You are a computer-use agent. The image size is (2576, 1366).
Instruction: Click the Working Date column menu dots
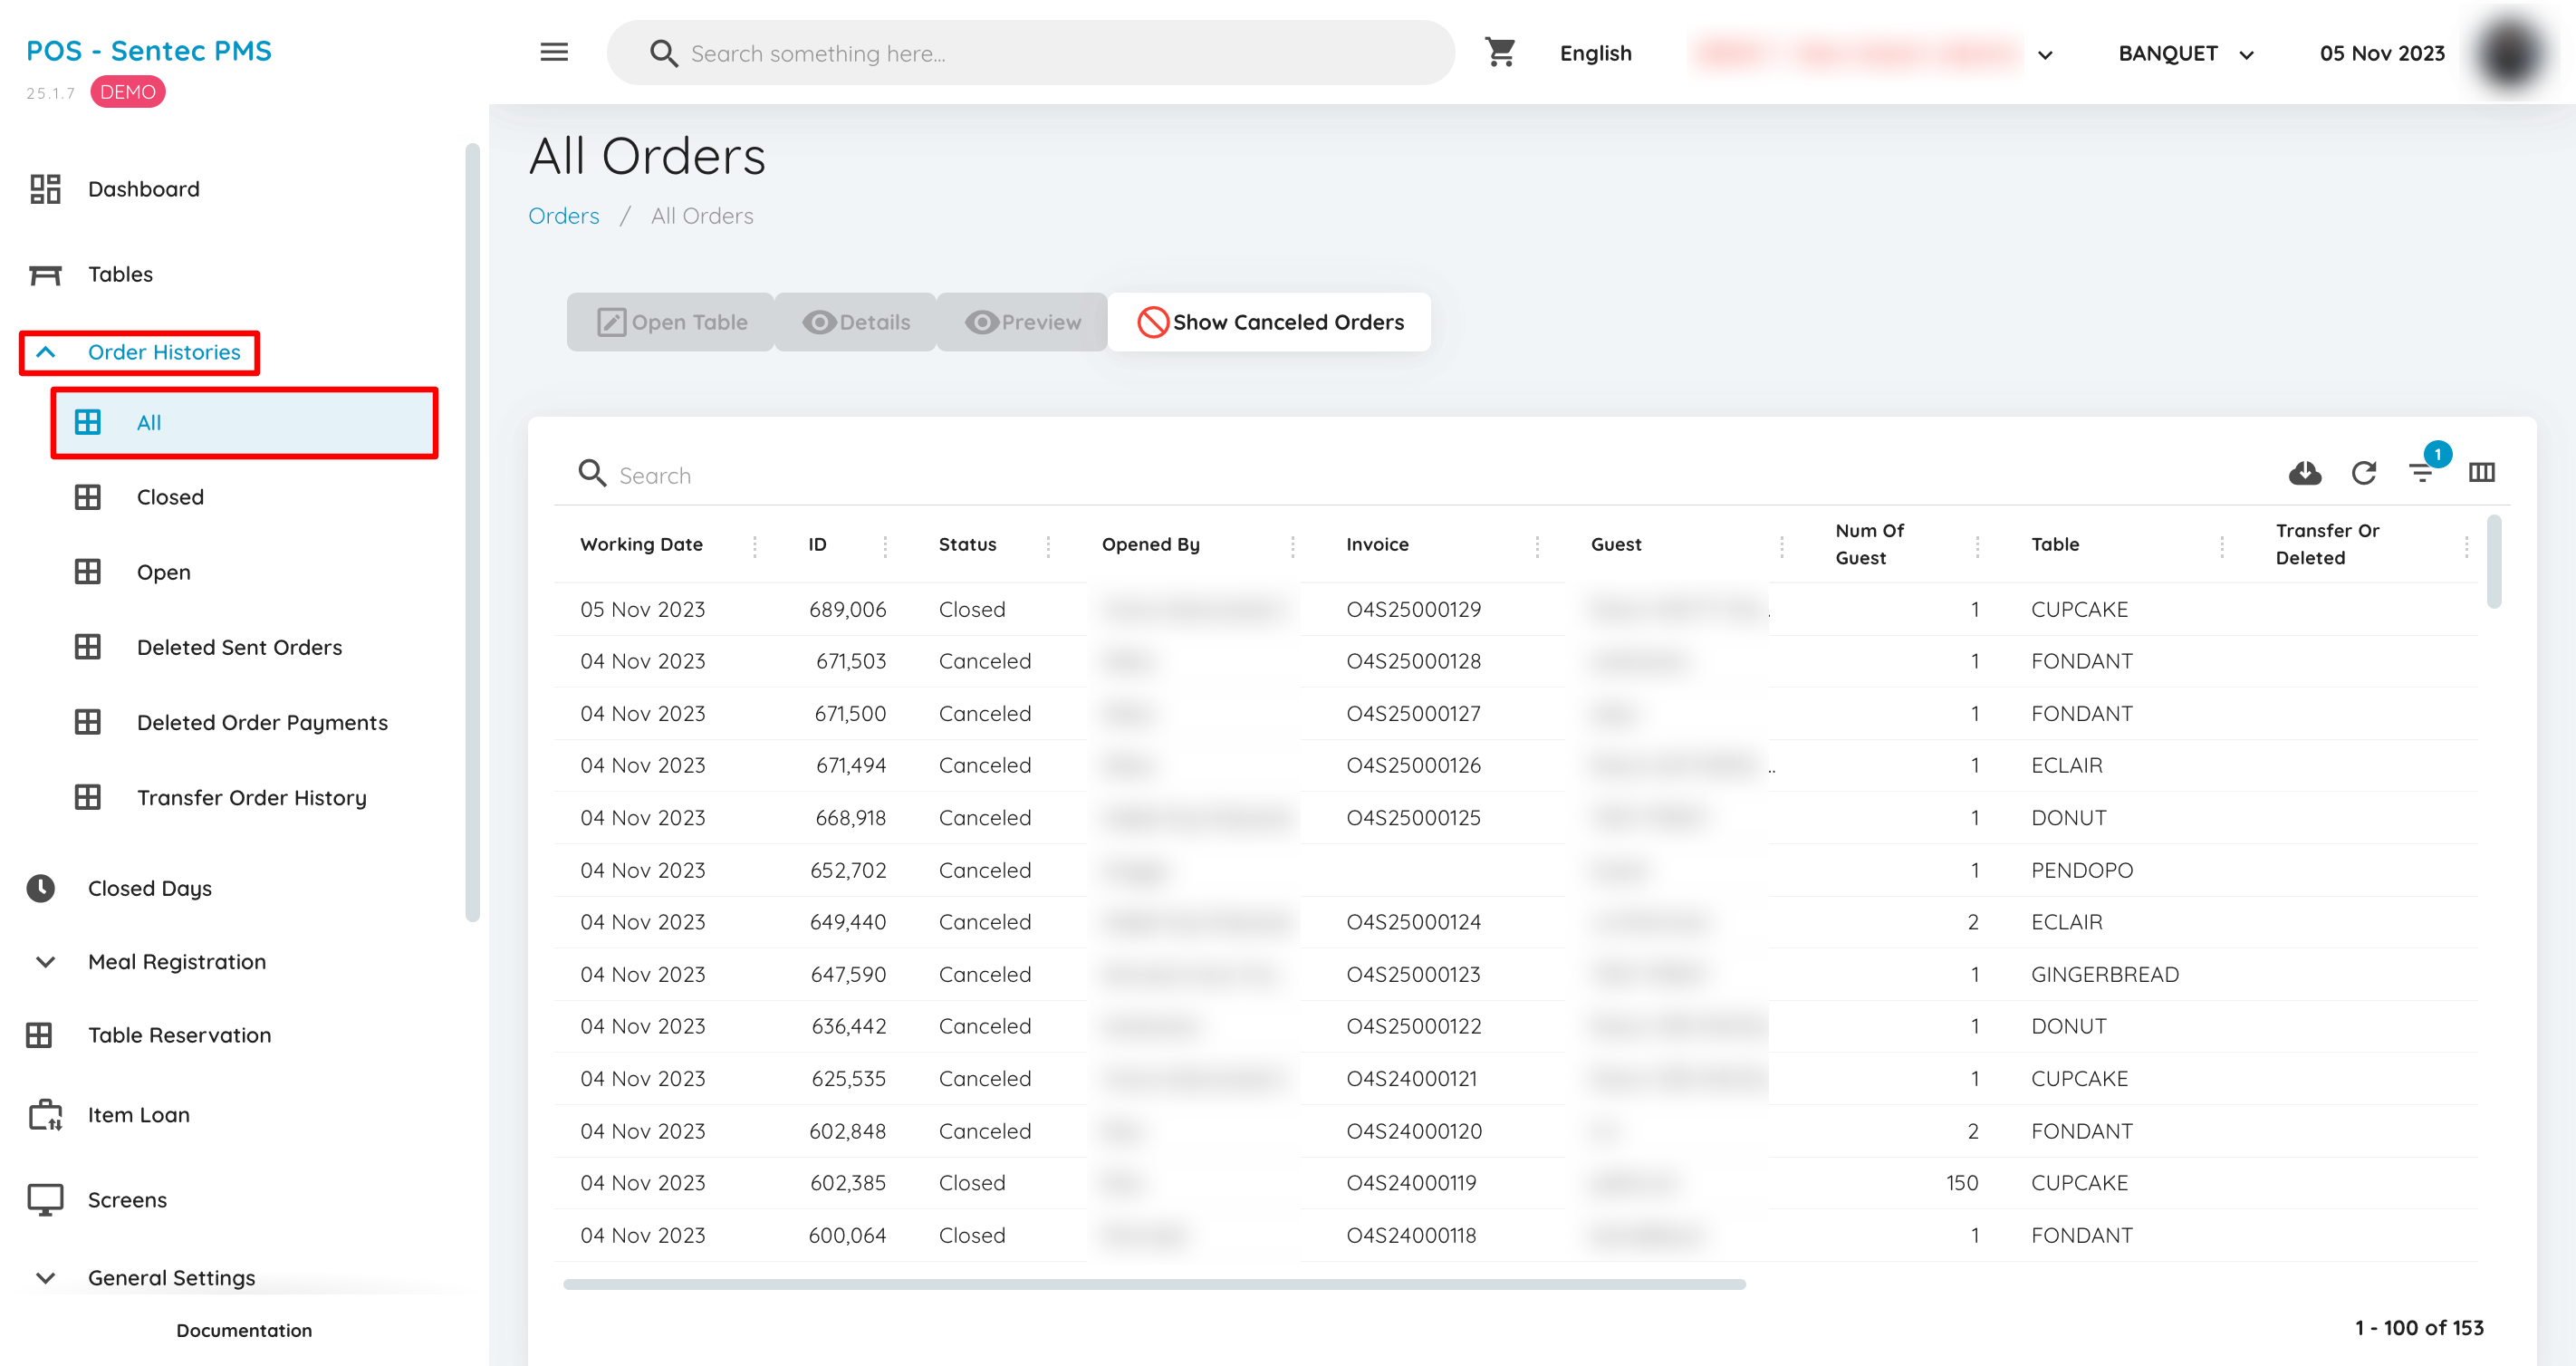pyautogui.click(x=755, y=545)
